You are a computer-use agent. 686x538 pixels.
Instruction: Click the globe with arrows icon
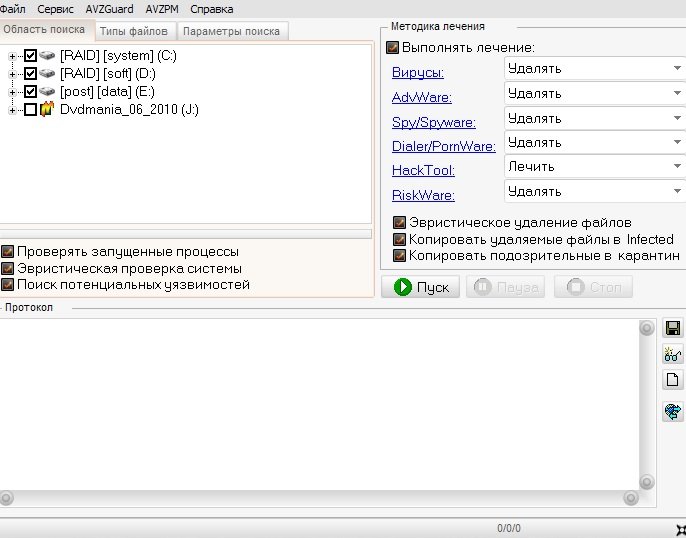(x=672, y=412)
